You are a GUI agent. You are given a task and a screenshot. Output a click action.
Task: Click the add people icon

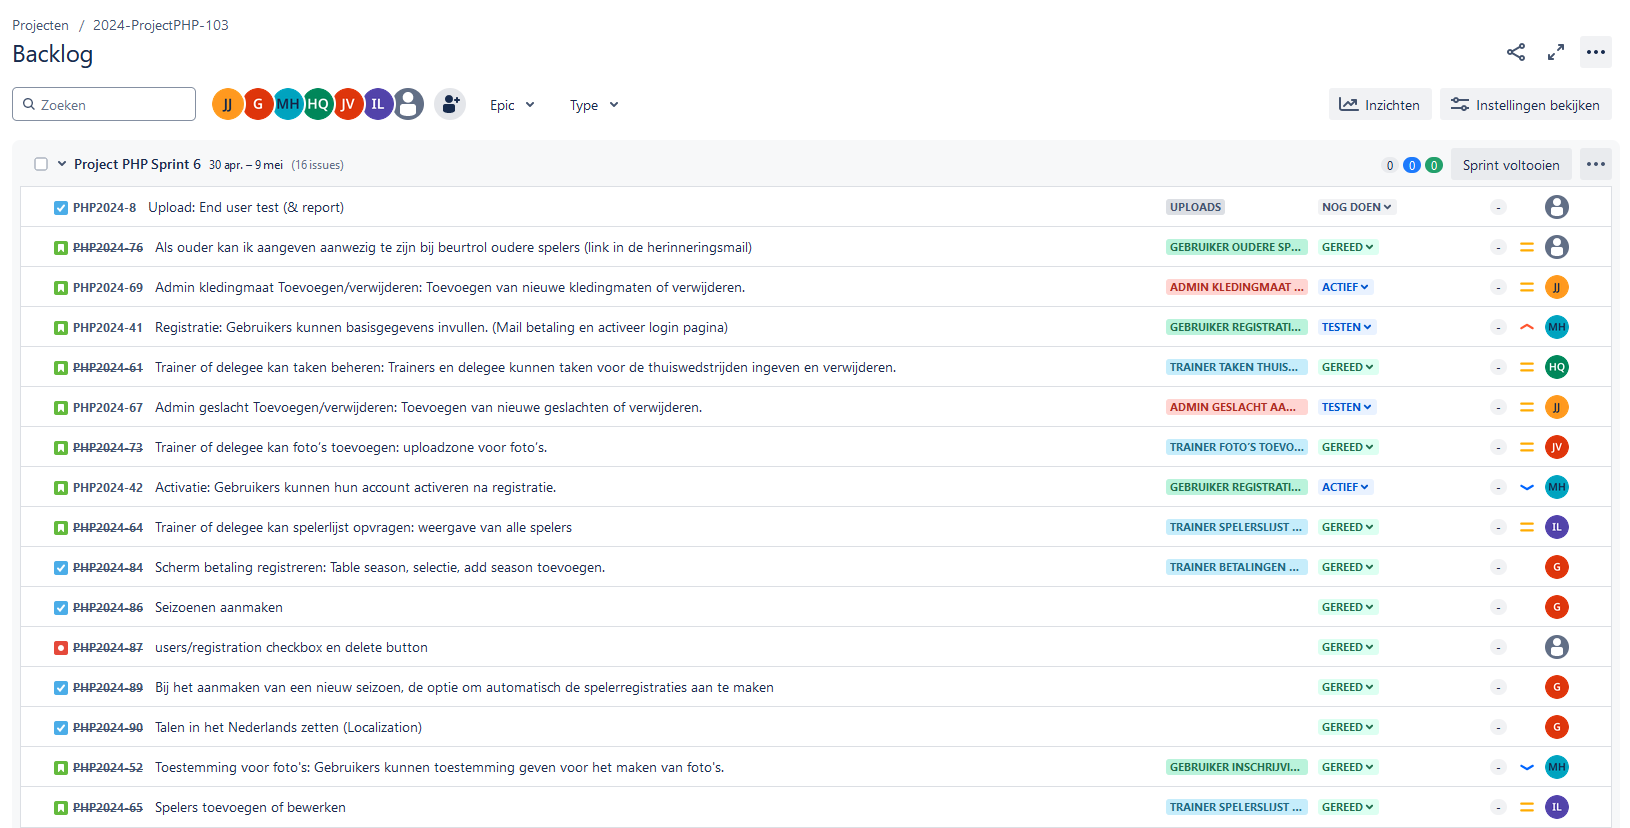click(x=450, y=104)
